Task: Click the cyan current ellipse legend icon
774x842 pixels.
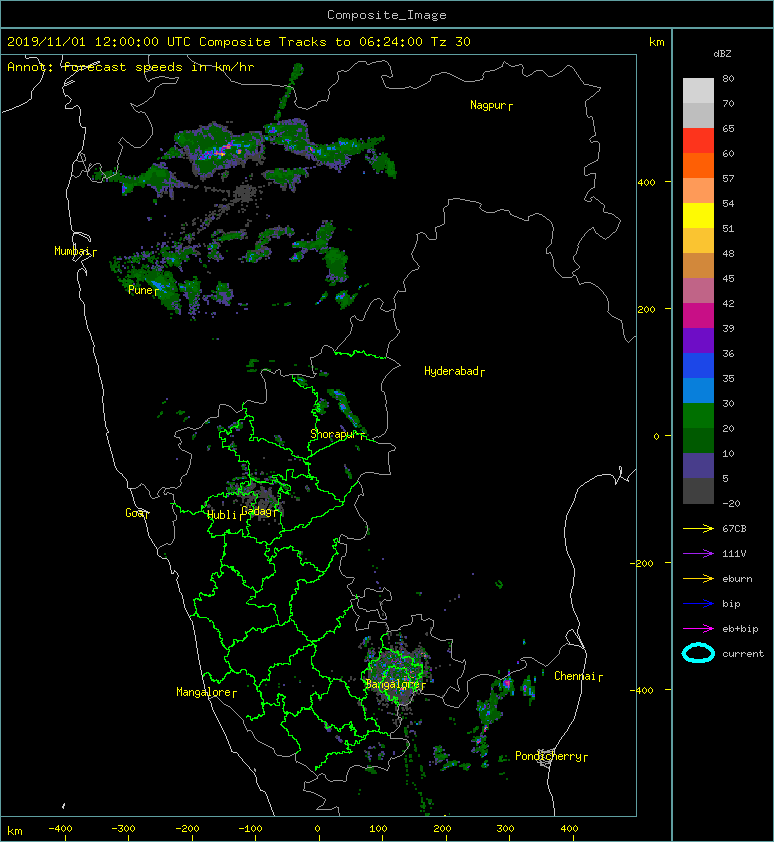Action: (698, 653)
